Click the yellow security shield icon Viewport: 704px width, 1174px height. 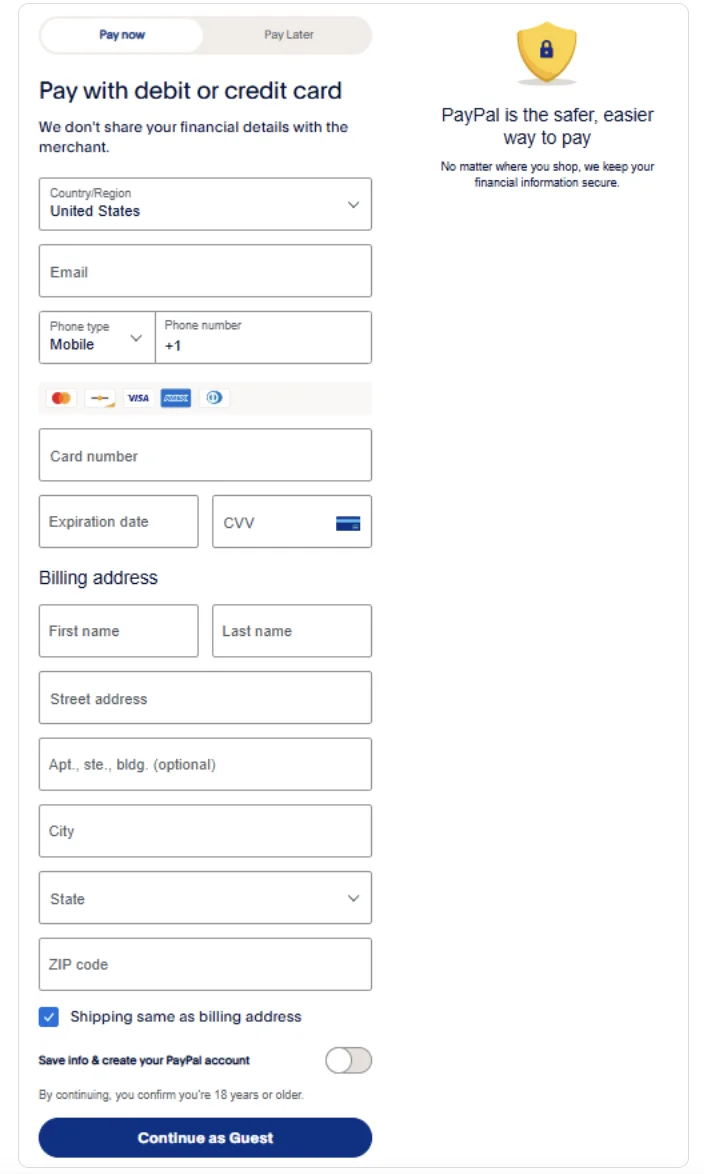tap(546, 53)
